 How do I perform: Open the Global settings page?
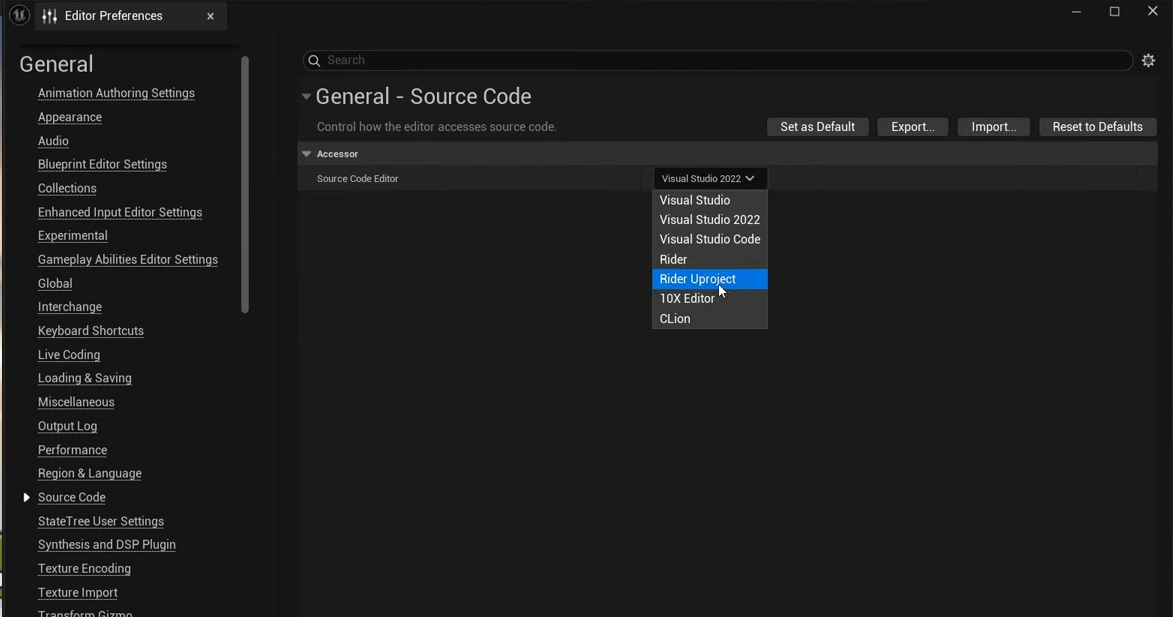pyautogui.click(x=55, y=283)
